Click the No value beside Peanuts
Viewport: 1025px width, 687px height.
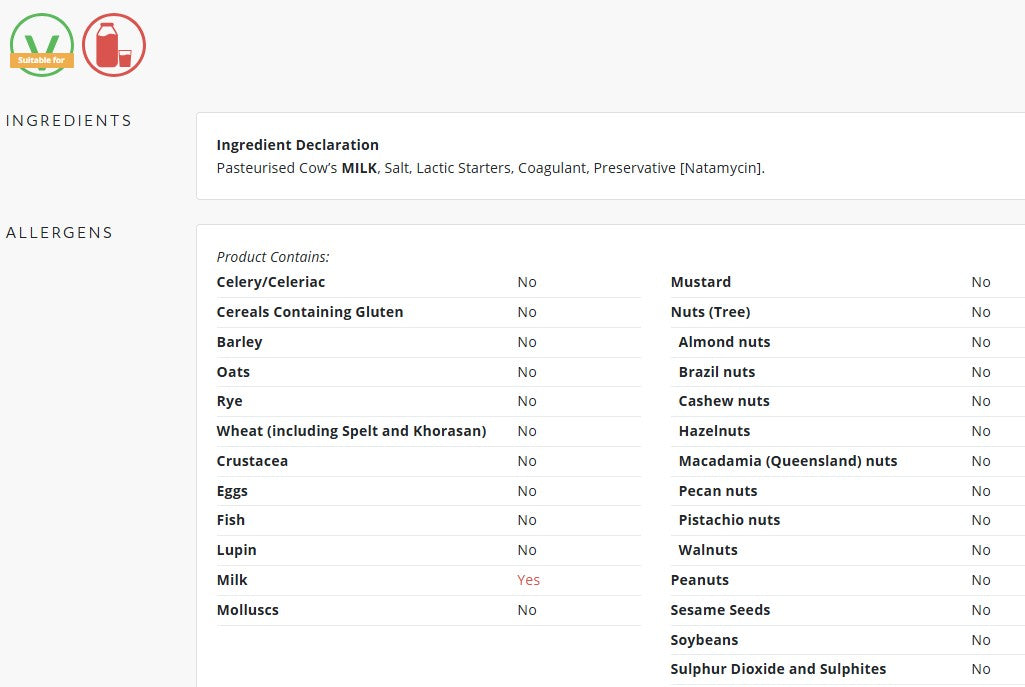(981, 580)
